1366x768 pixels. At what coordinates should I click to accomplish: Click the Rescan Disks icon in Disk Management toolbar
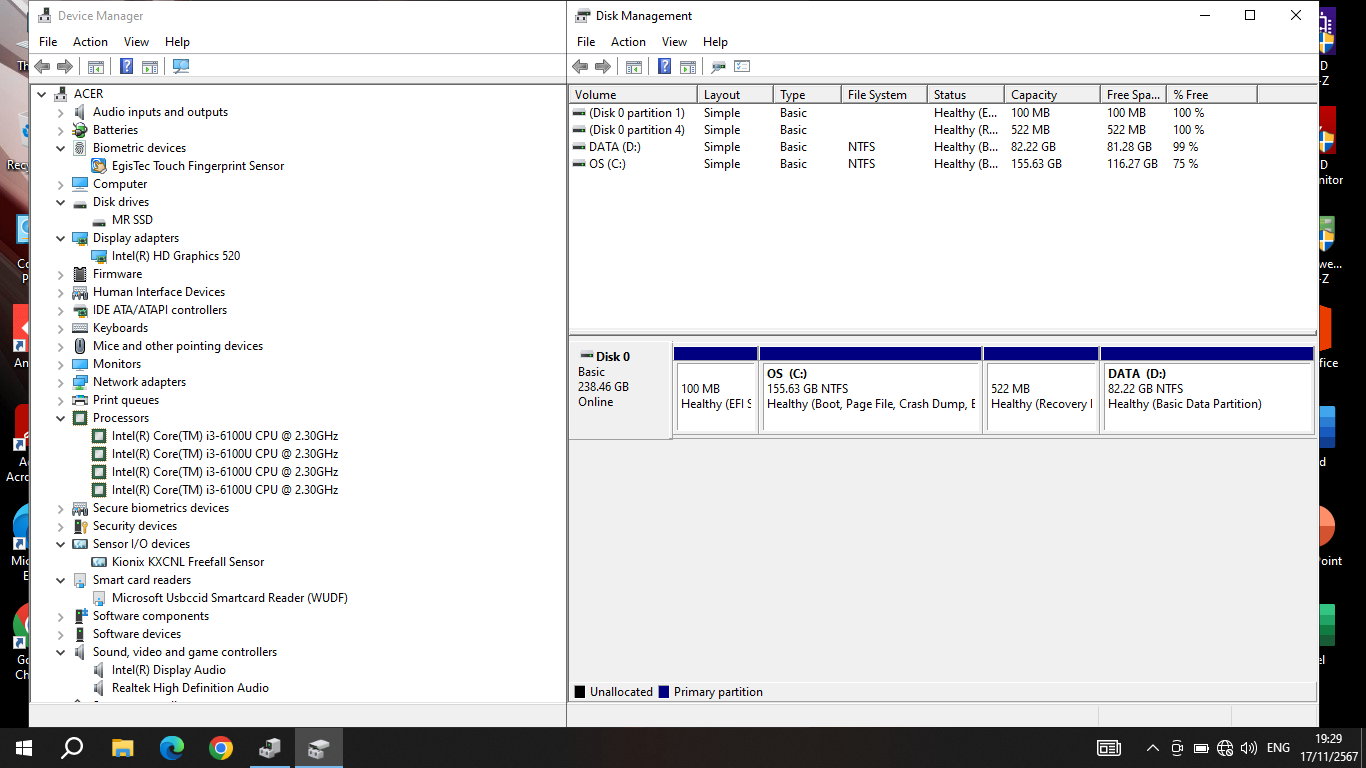718,67
